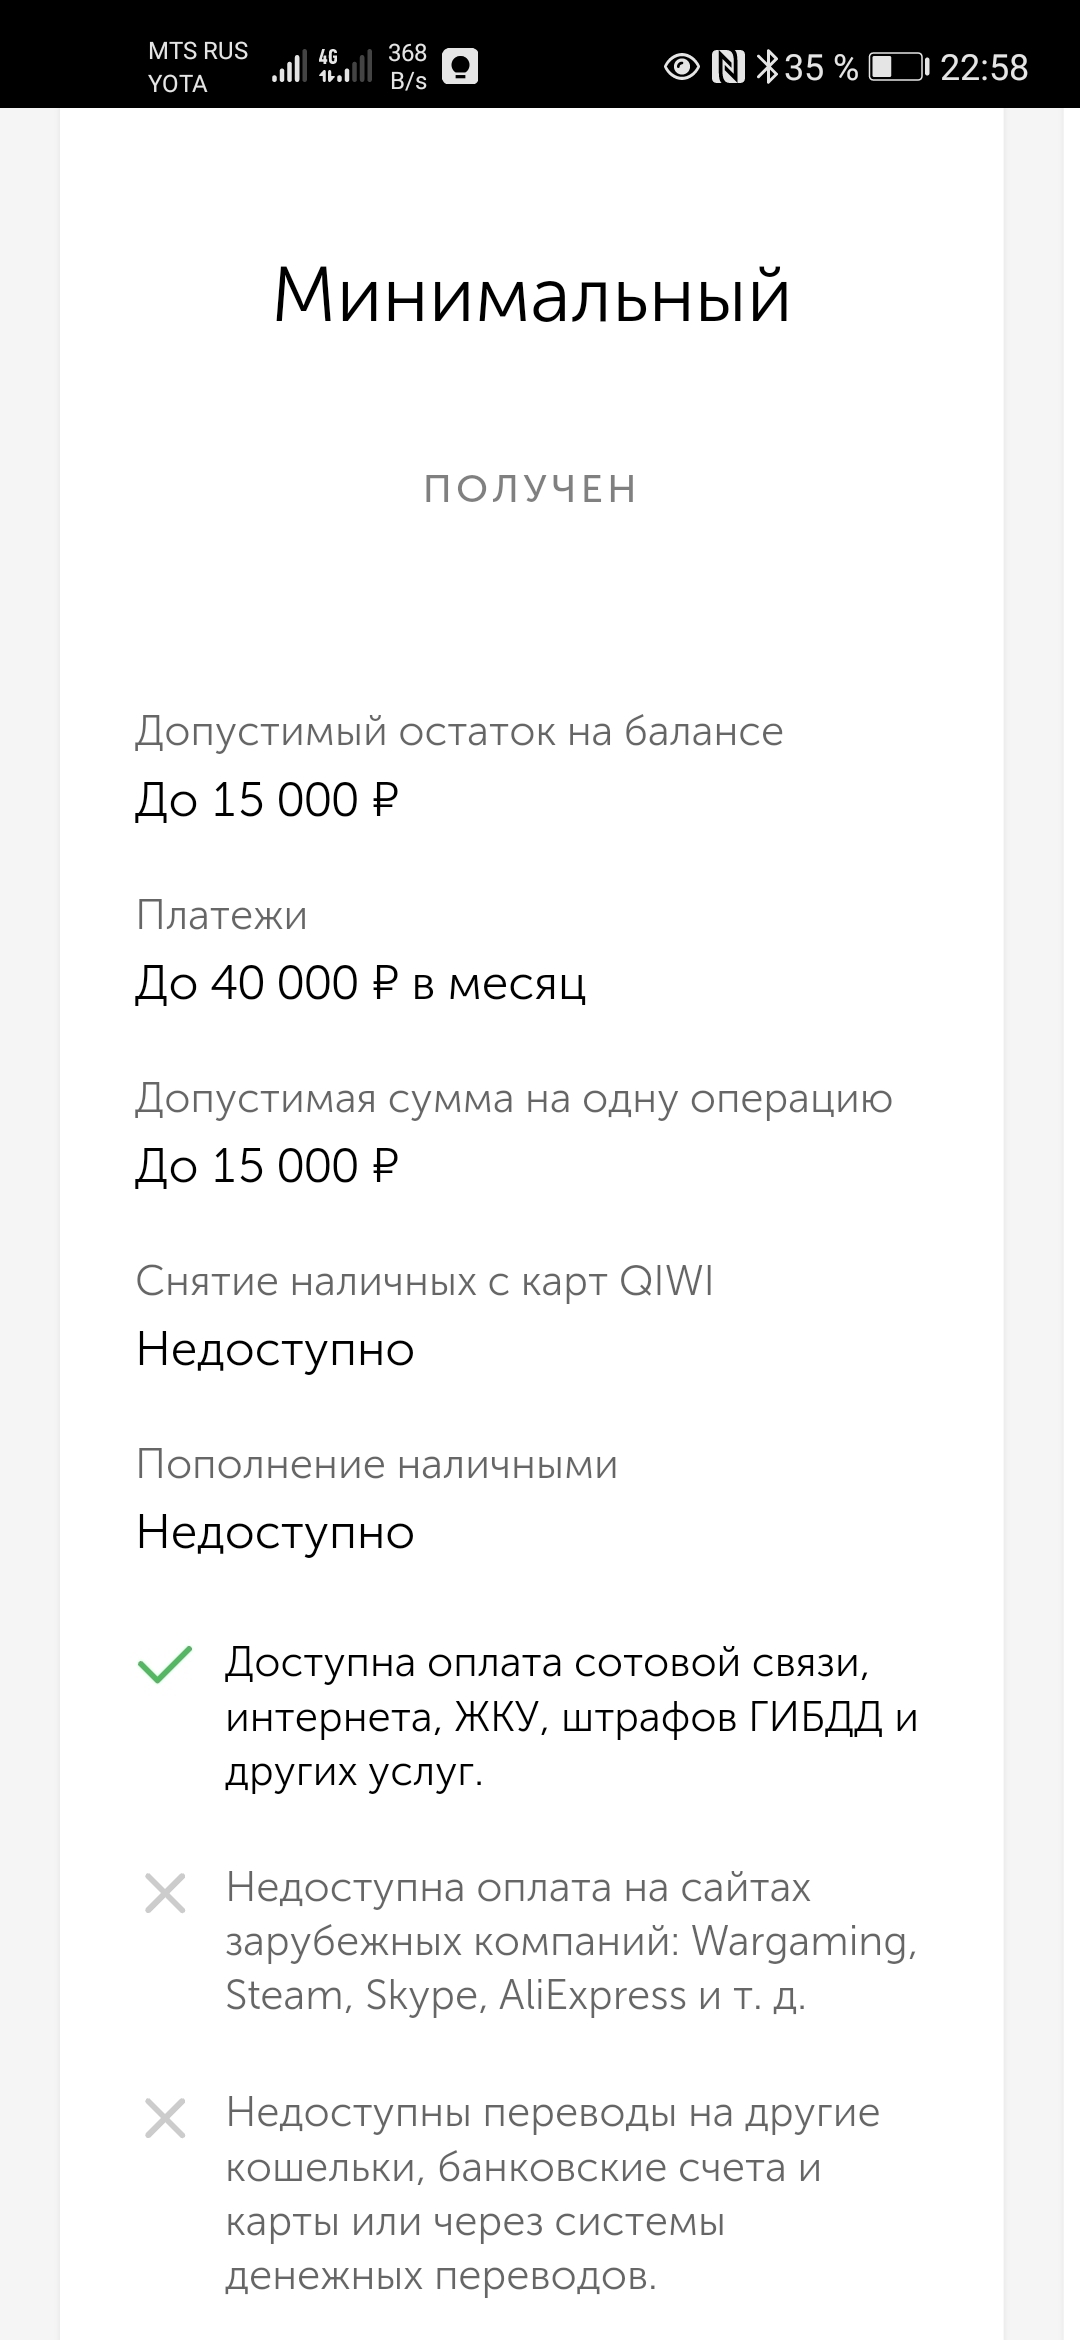Tap the gray cross beside unavailable transfers
Screen dimensions: 1080x2340
point(165,2118)
